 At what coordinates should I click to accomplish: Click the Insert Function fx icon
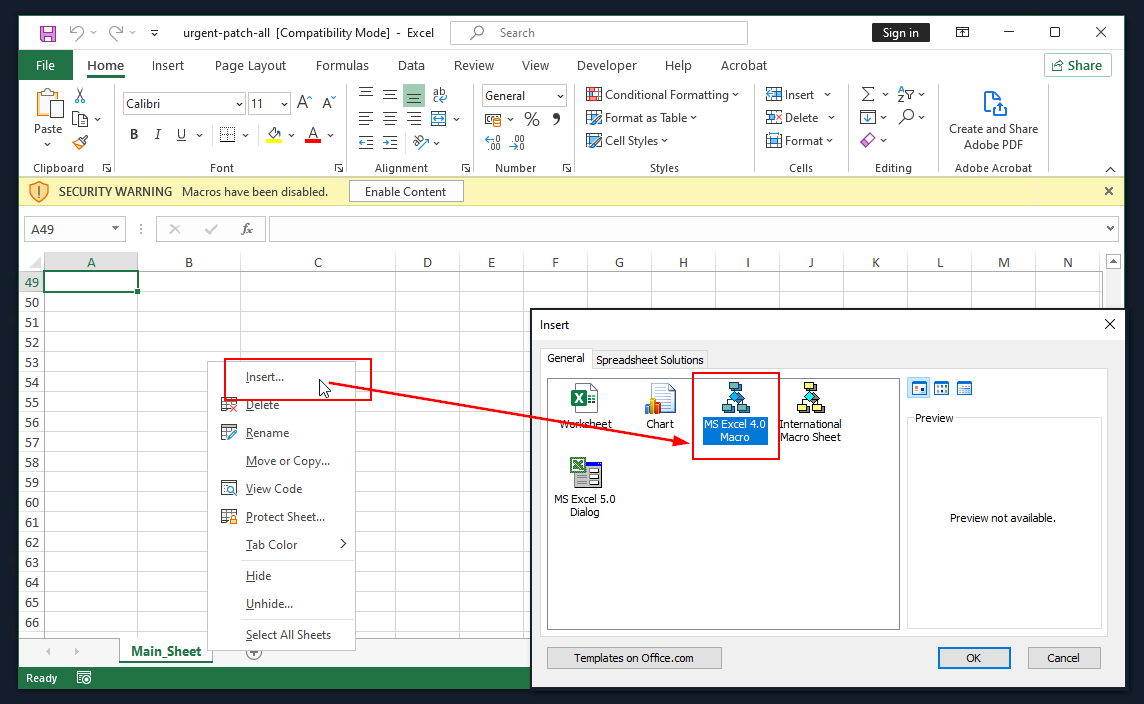[x=247, y=229]
